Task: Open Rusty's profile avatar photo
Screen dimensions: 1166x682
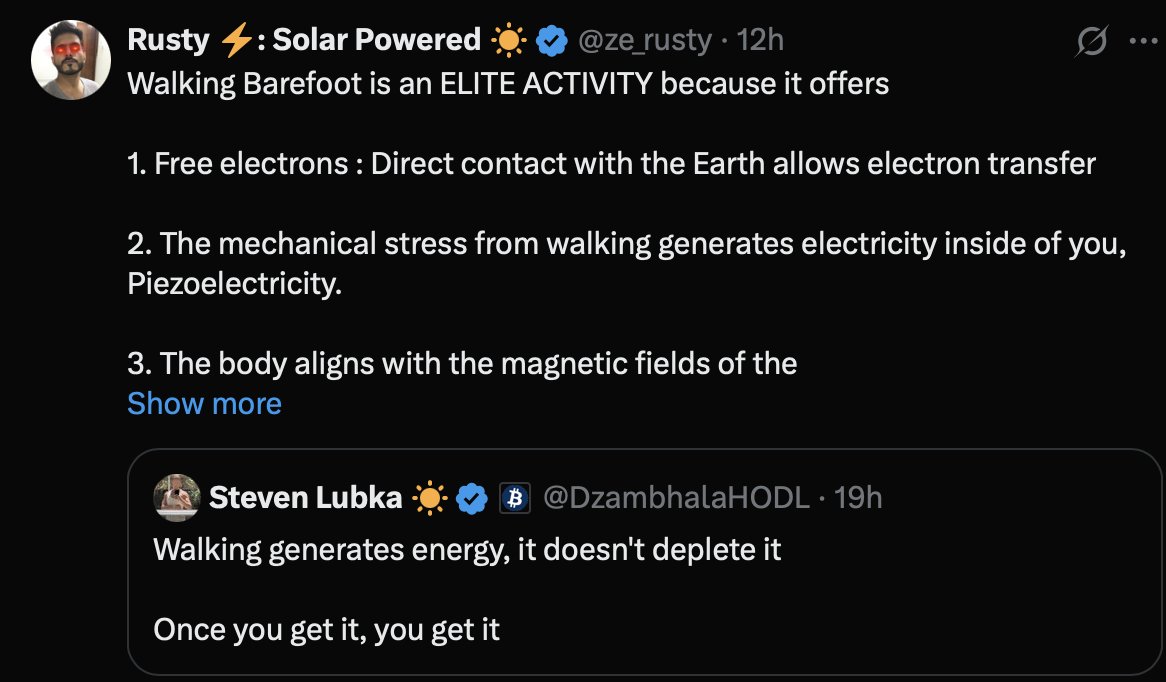Action: pos(70,60)
